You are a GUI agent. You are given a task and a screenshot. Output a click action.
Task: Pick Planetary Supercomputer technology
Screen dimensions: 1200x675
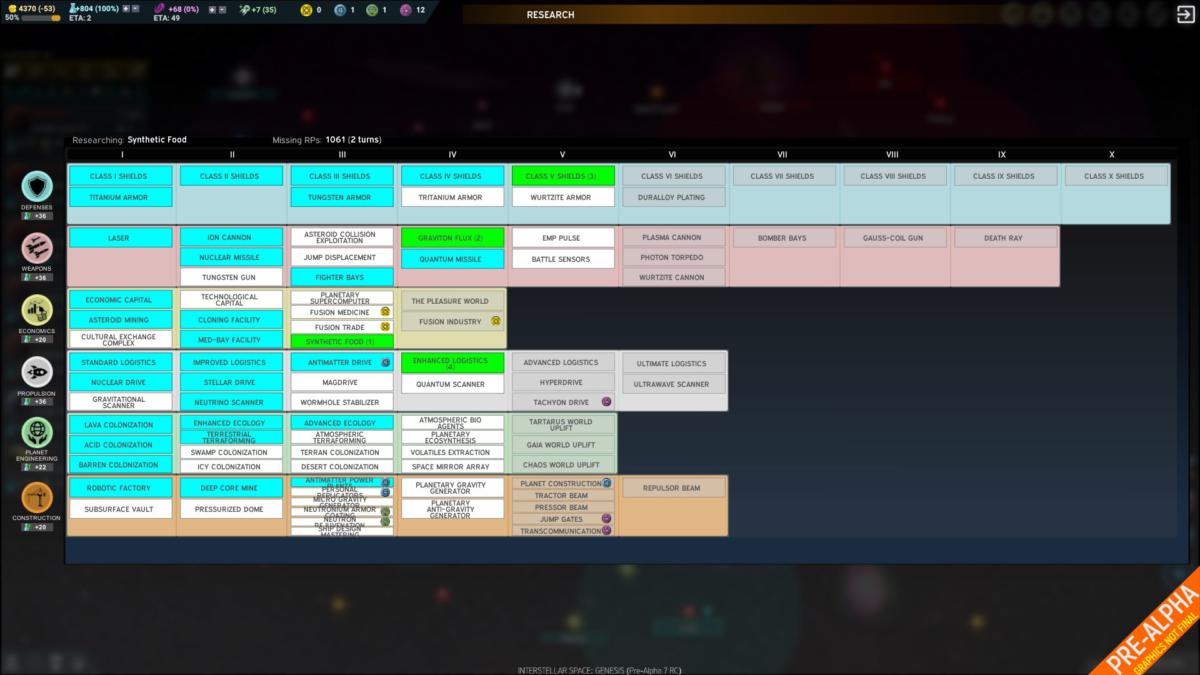pos(342,298)
